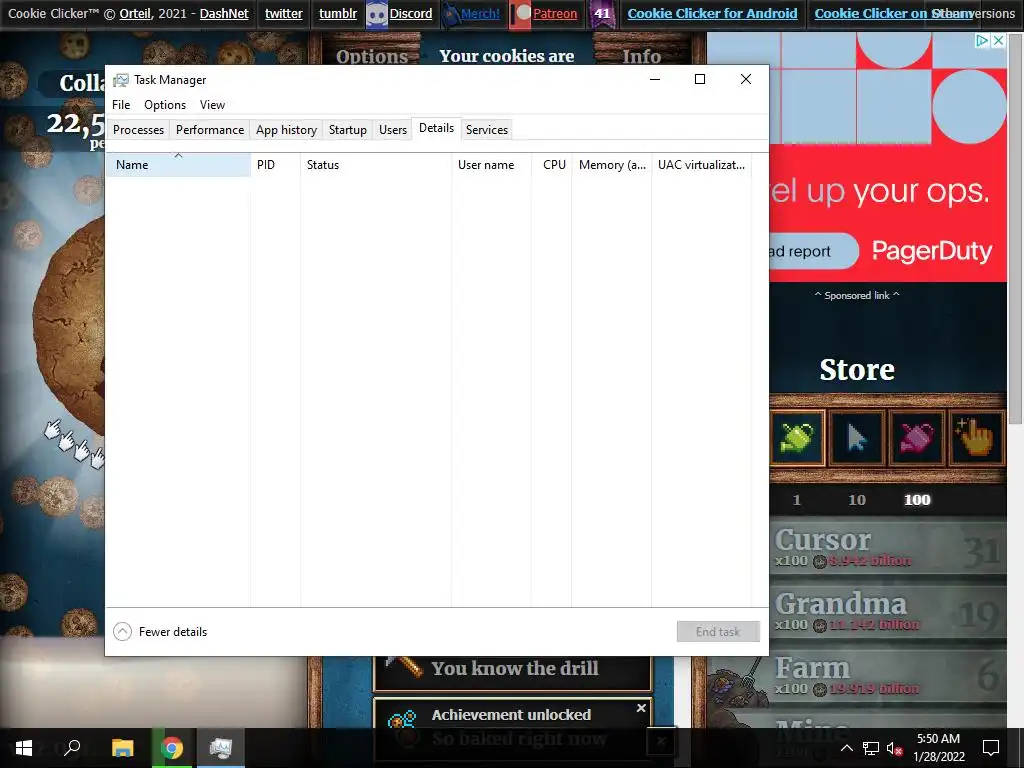Switch to the Startup tab

point(347,129)
